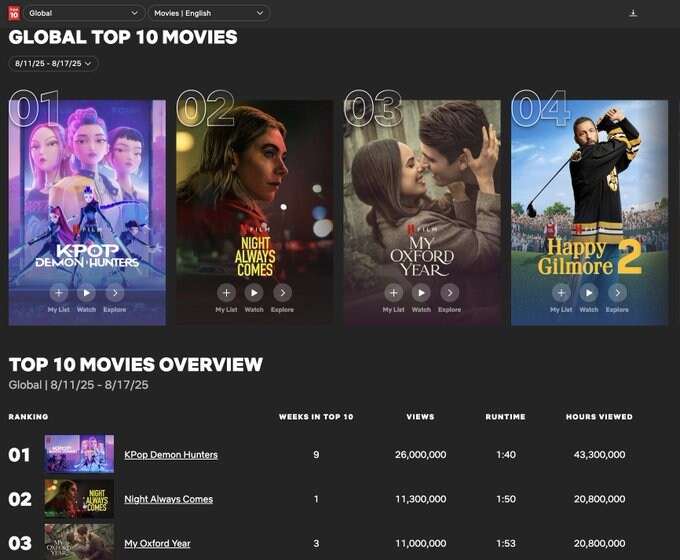680x560 pixels.
Task: Add My Oxford Year to My List
Action: coord(393,293)
